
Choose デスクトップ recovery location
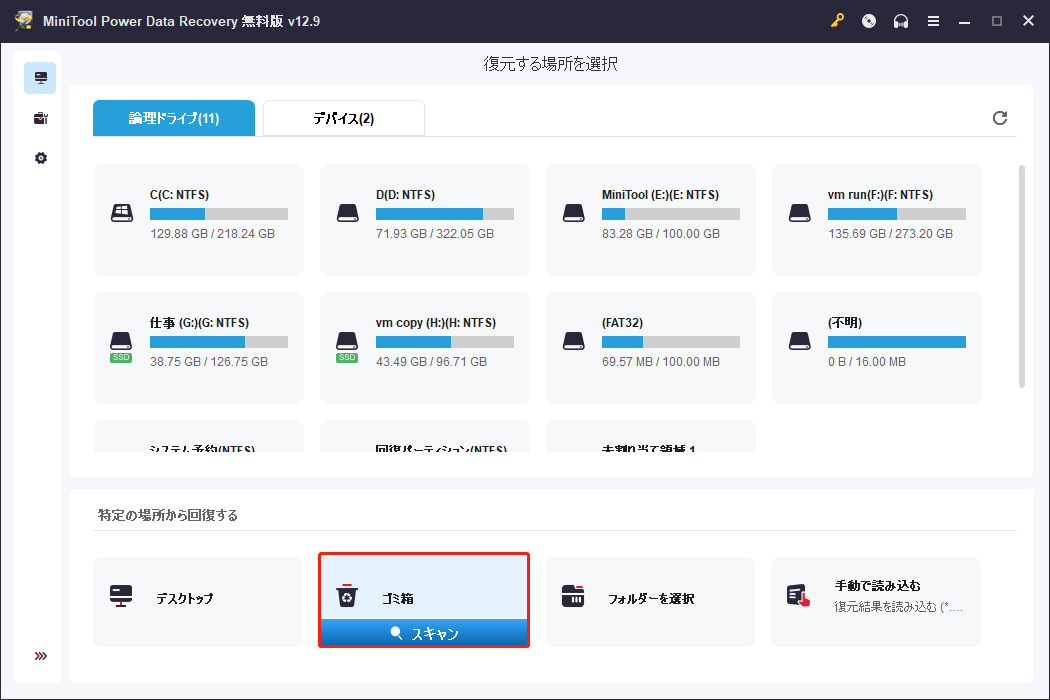pos(198,602)
